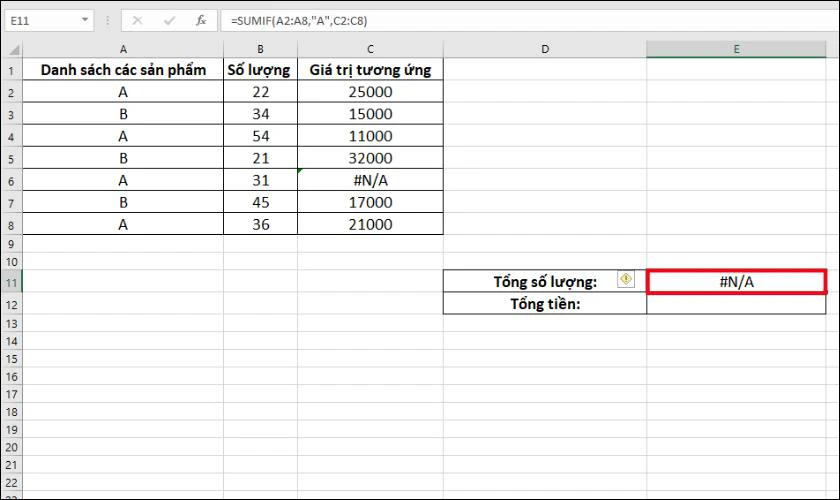The height and width of the screenshot is (500, 840).
Task: Select row 11 header
Action: 11,282
